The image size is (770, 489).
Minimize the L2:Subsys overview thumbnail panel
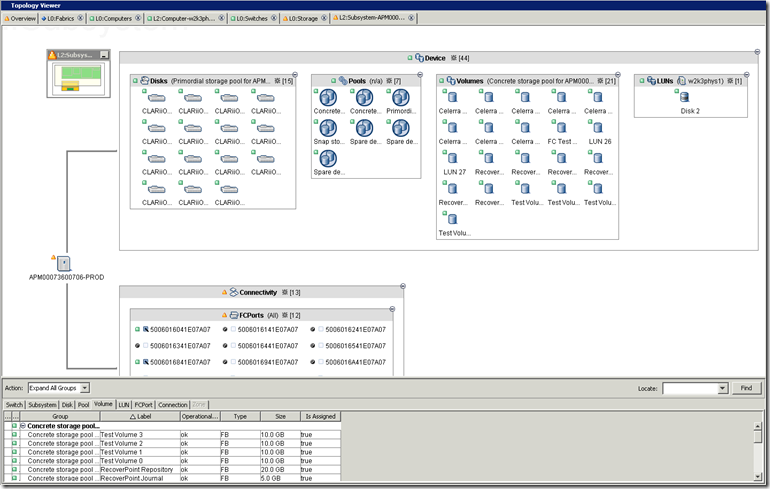104,55
